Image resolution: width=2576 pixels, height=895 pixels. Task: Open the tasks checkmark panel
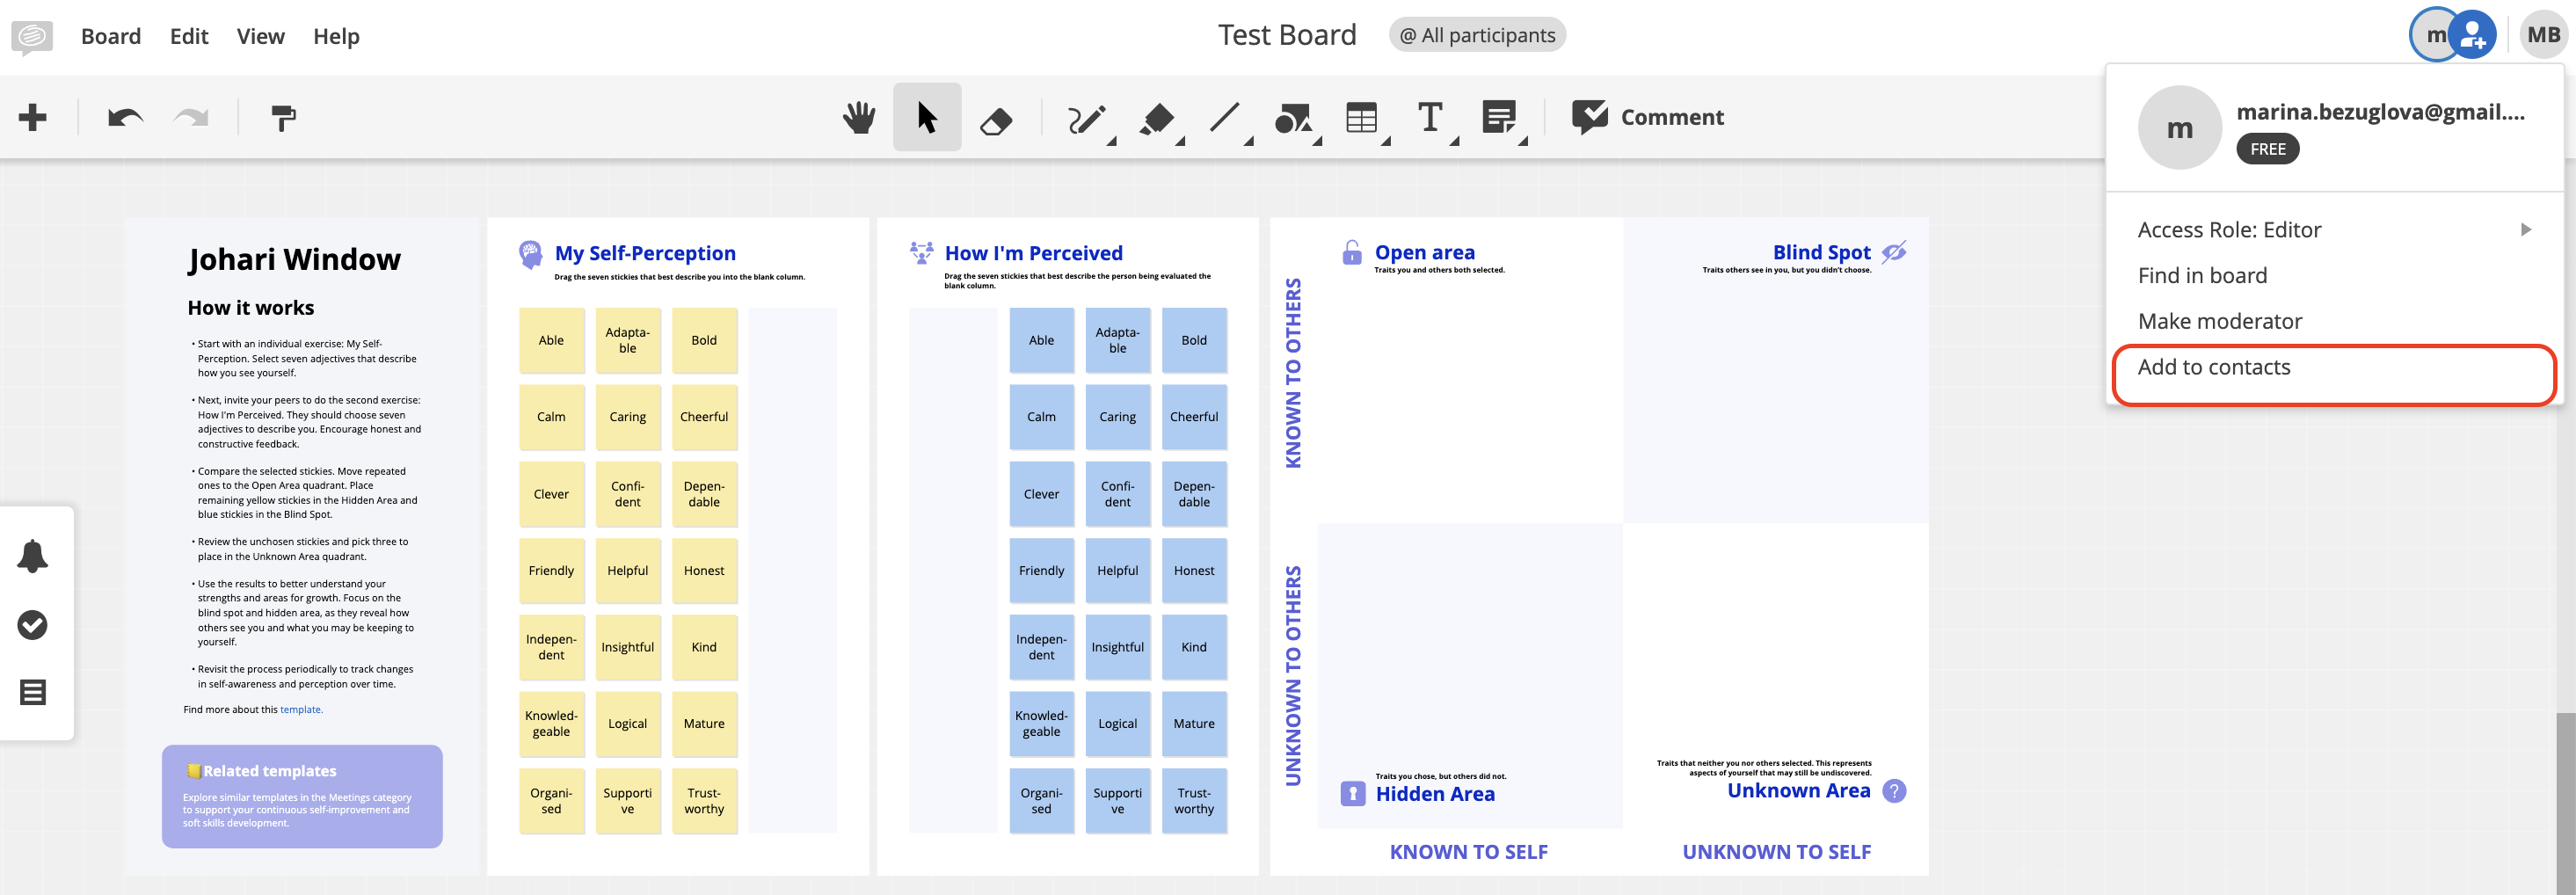[x=32, y=625]
